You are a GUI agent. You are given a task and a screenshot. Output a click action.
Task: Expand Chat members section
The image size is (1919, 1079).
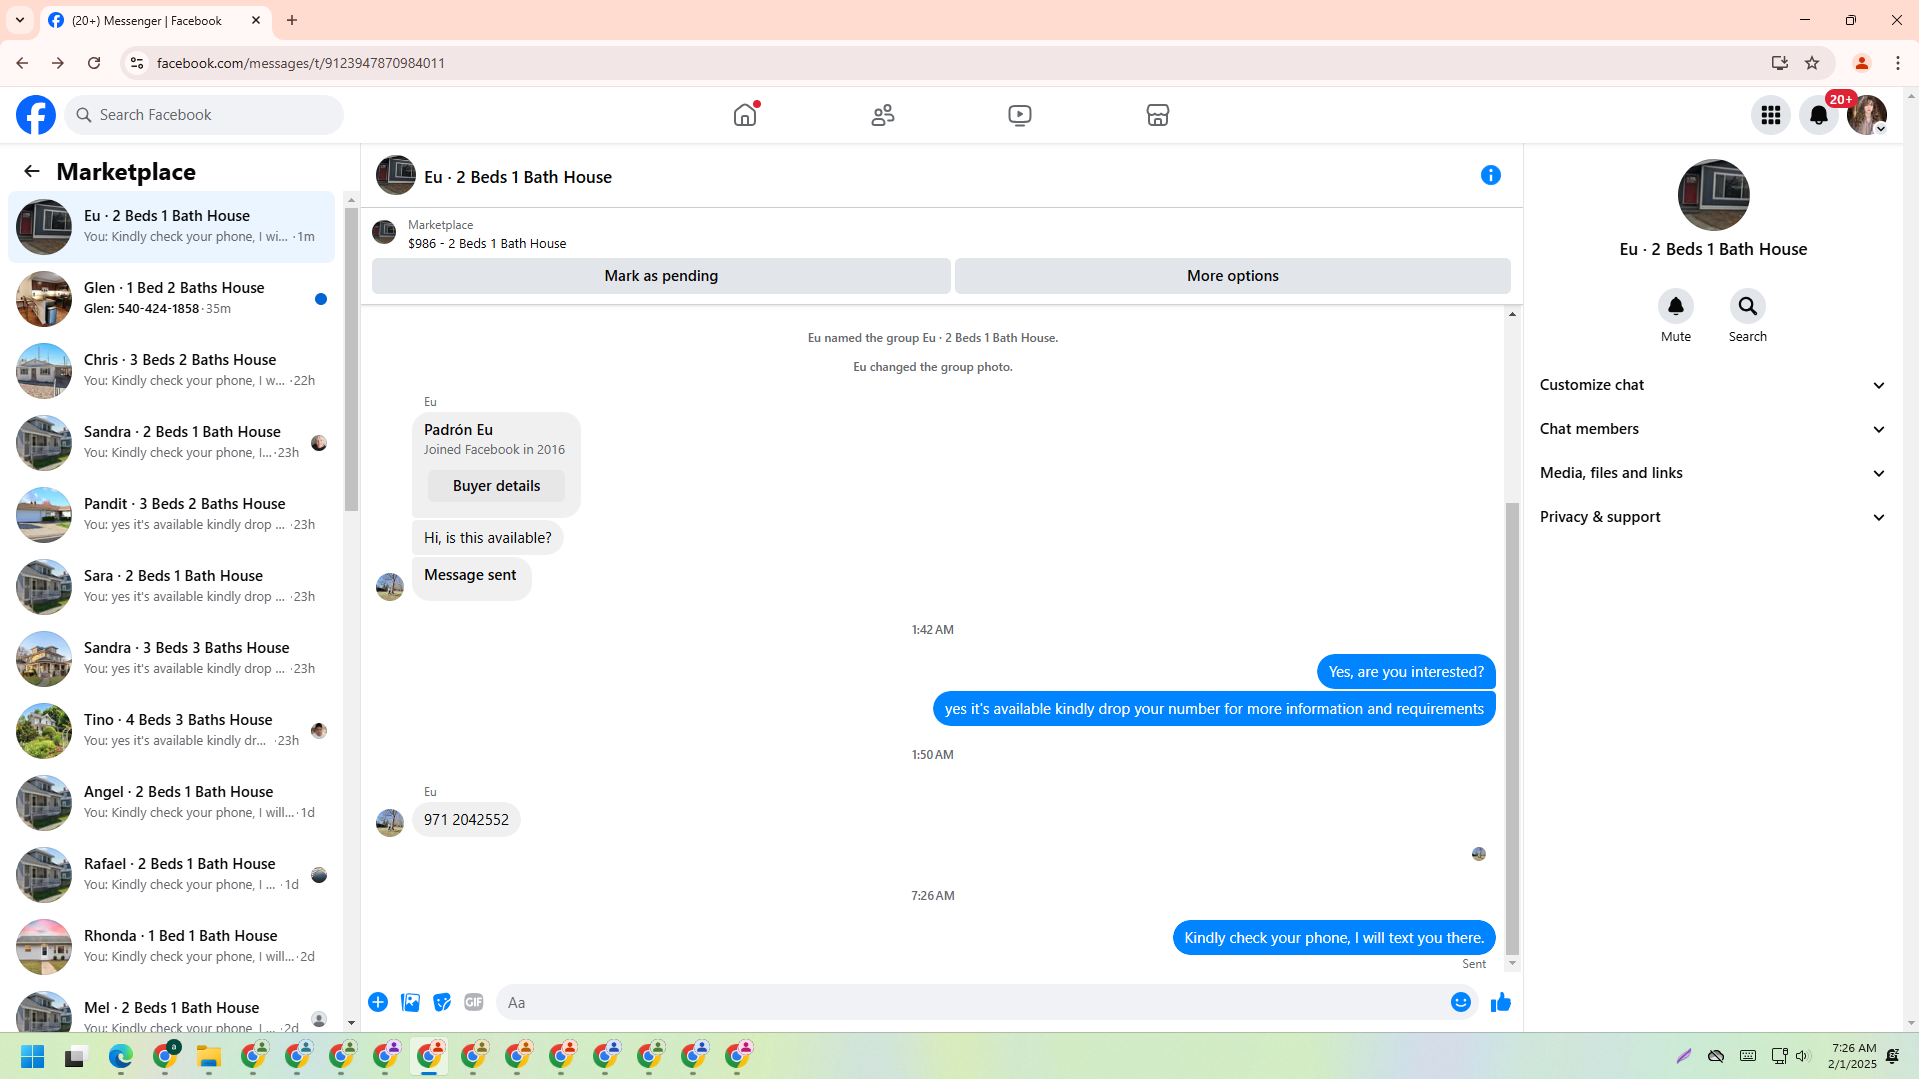coord(1712,429)
